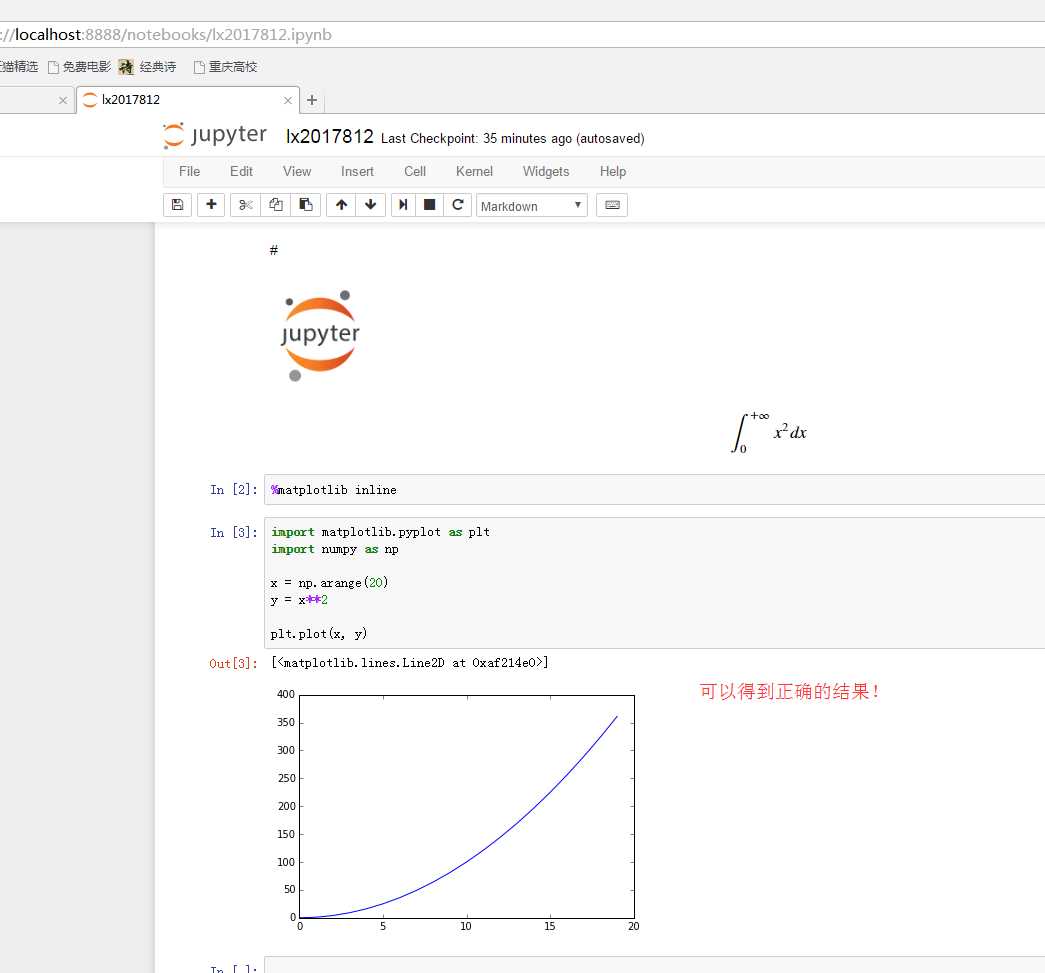Open a new browser tab with the plus button

[x=312, y=100]
